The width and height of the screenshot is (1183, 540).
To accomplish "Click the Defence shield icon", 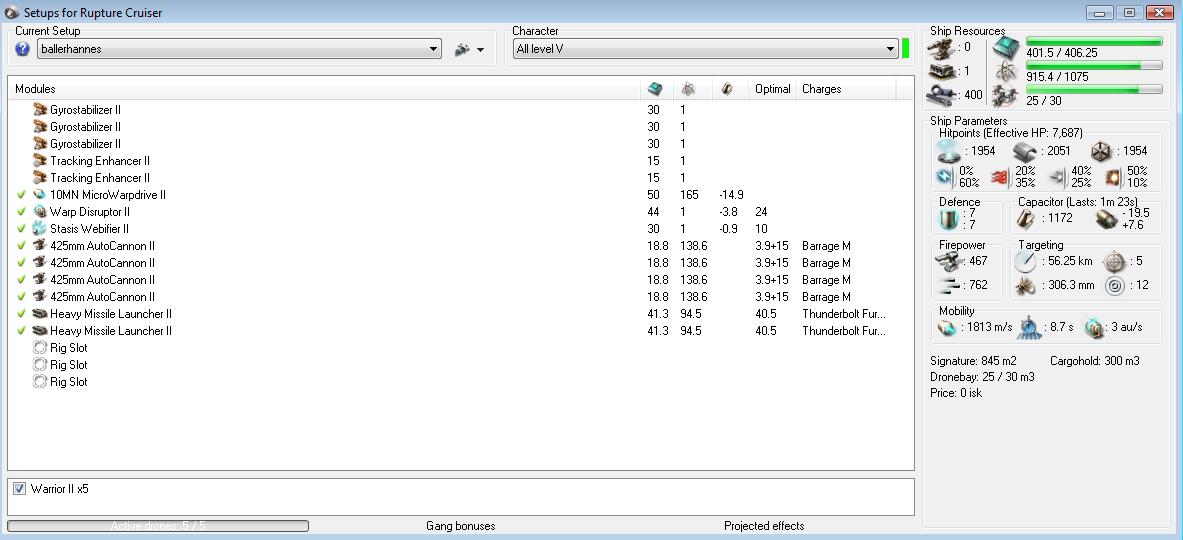I will pos(948,219).
